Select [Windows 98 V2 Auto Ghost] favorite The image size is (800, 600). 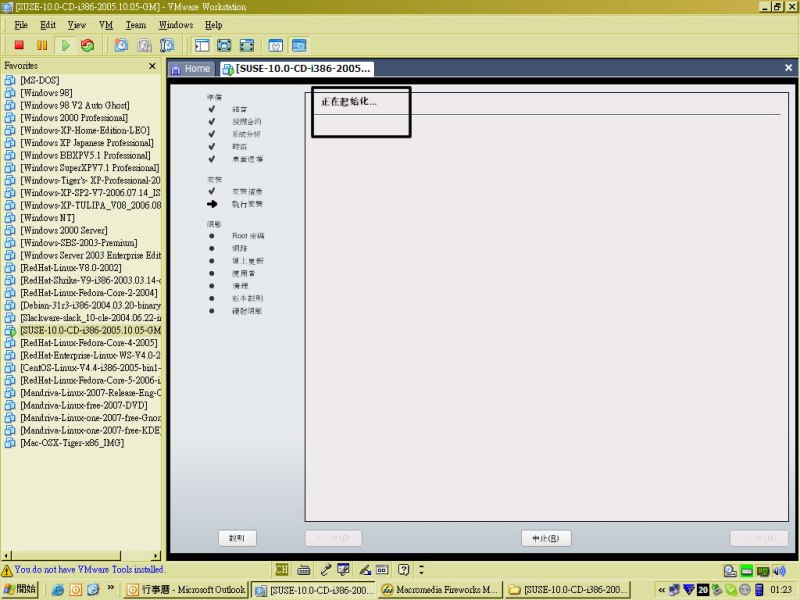[x=74, y=106]
